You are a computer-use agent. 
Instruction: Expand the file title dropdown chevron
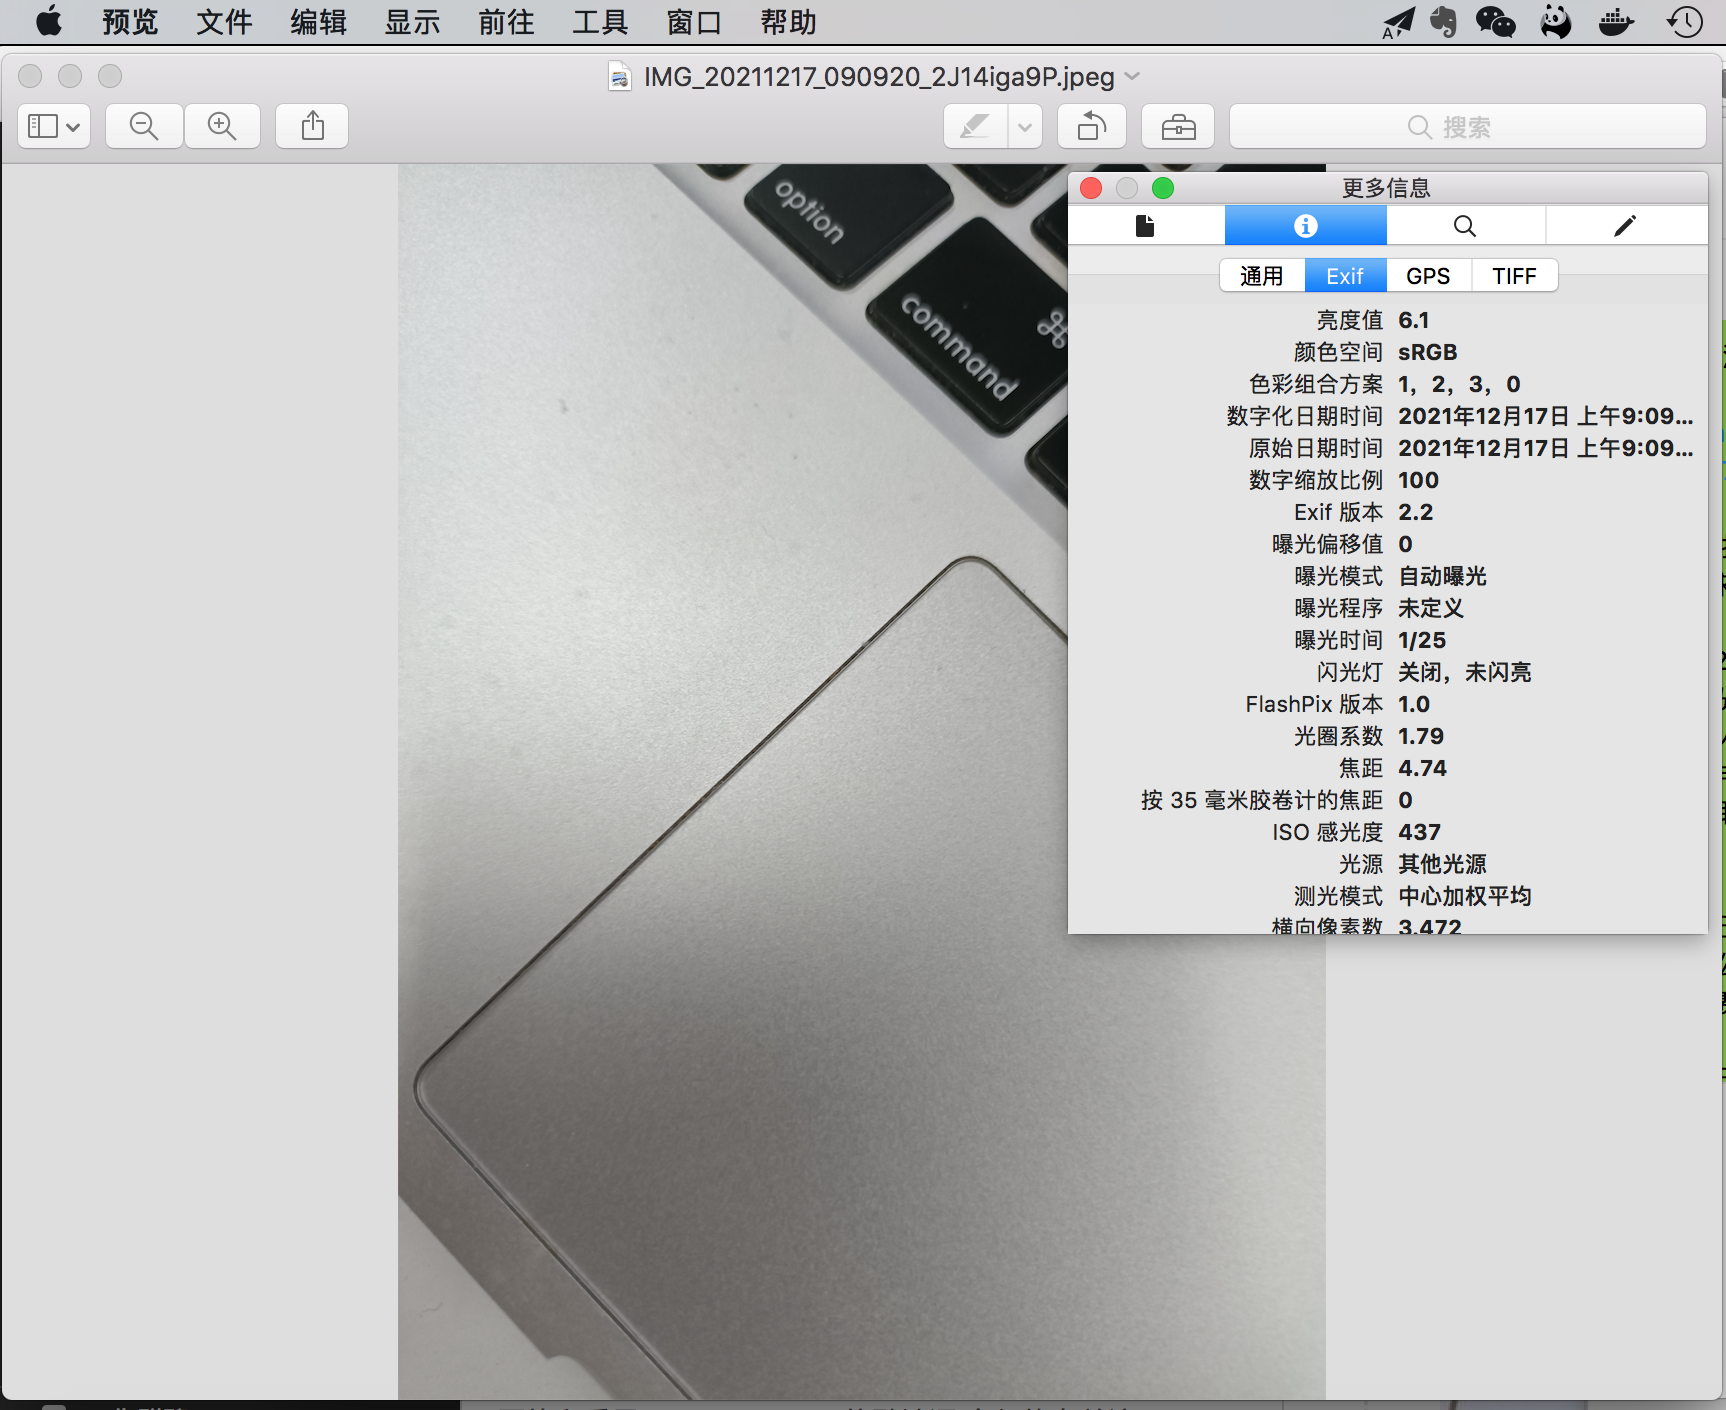pyautogui.click(x=1133, y=76)
